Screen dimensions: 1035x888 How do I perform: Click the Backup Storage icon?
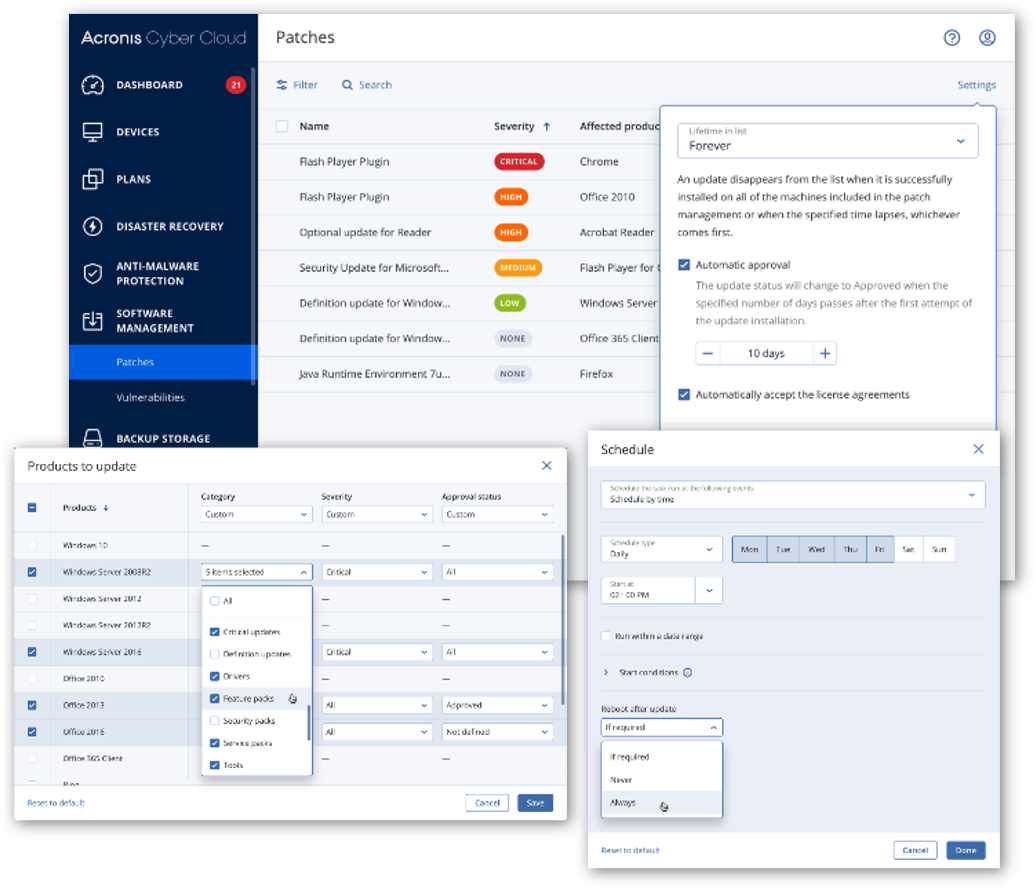tap(92, 438)
